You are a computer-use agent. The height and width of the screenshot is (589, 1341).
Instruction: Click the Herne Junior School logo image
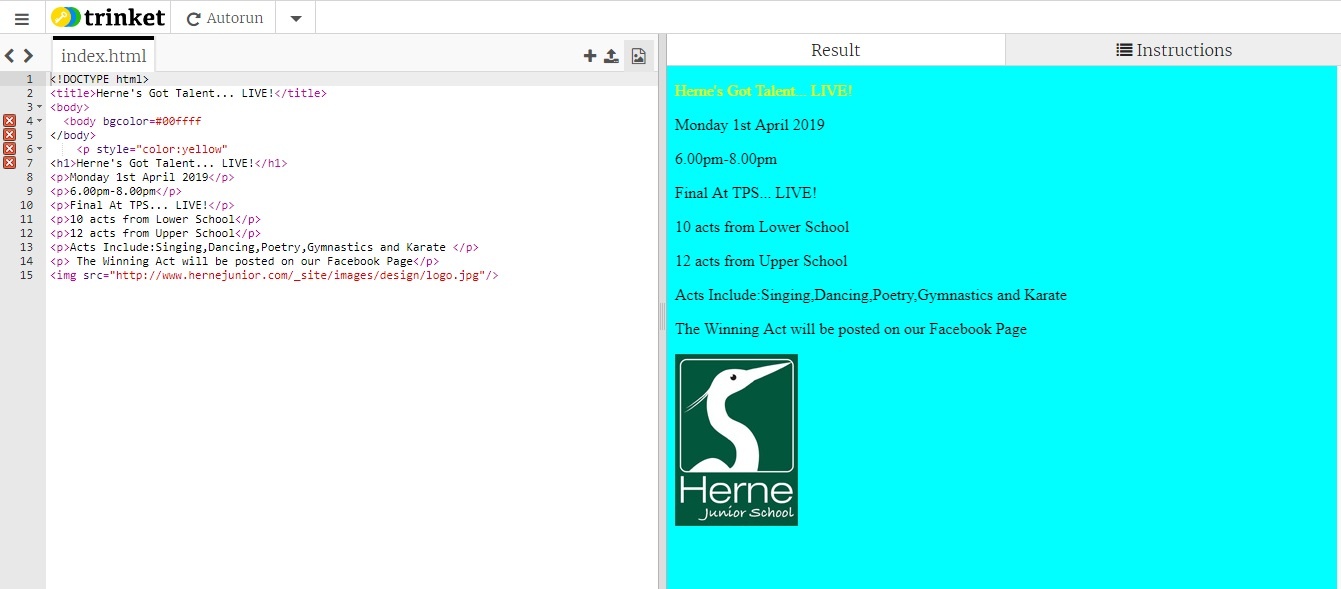(736, 439)
